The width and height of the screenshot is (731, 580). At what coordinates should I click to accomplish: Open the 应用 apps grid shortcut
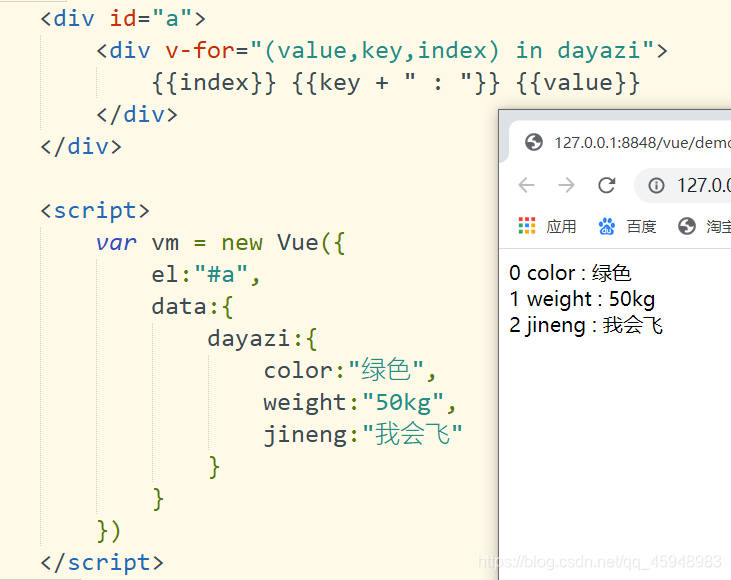[x=527, y=226]
